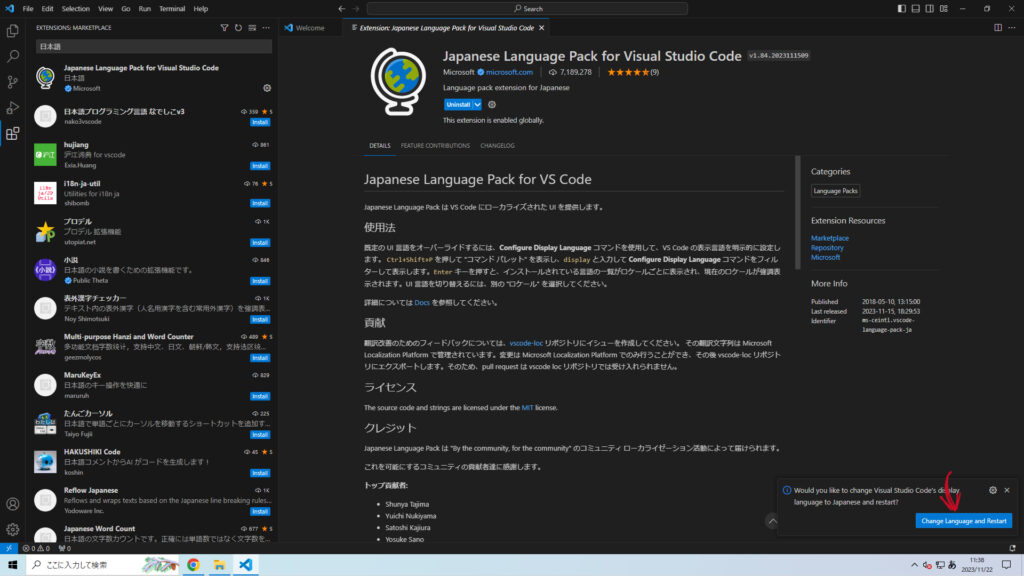Select the Changelog tab

click(x=497, y=146)
